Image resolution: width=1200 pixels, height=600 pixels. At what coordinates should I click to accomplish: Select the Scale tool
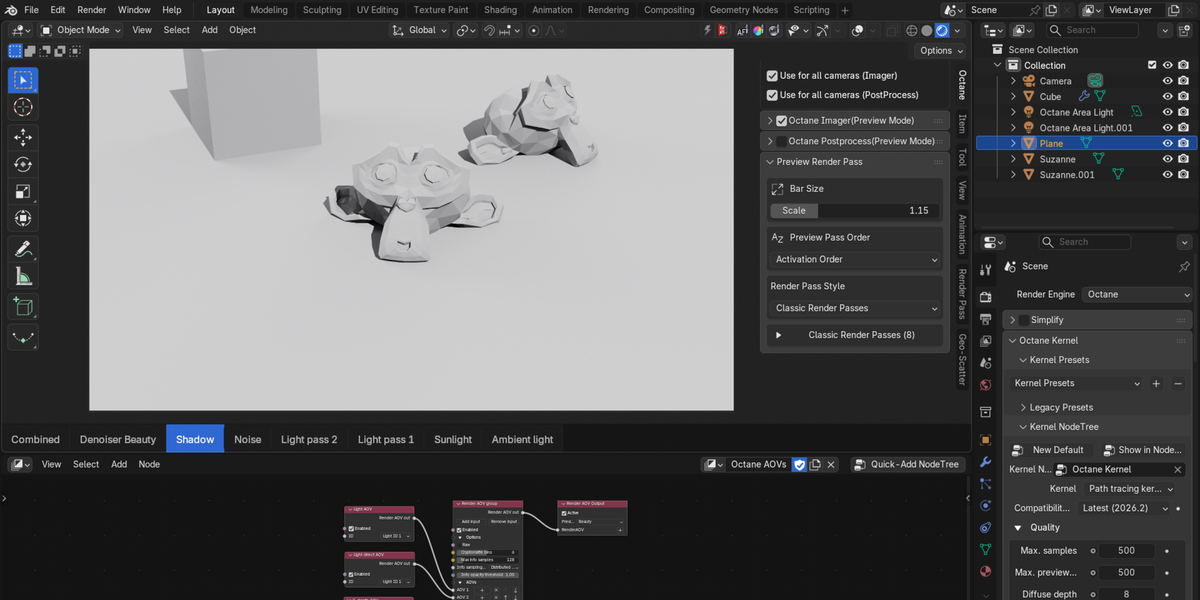[x=23, y=191]
